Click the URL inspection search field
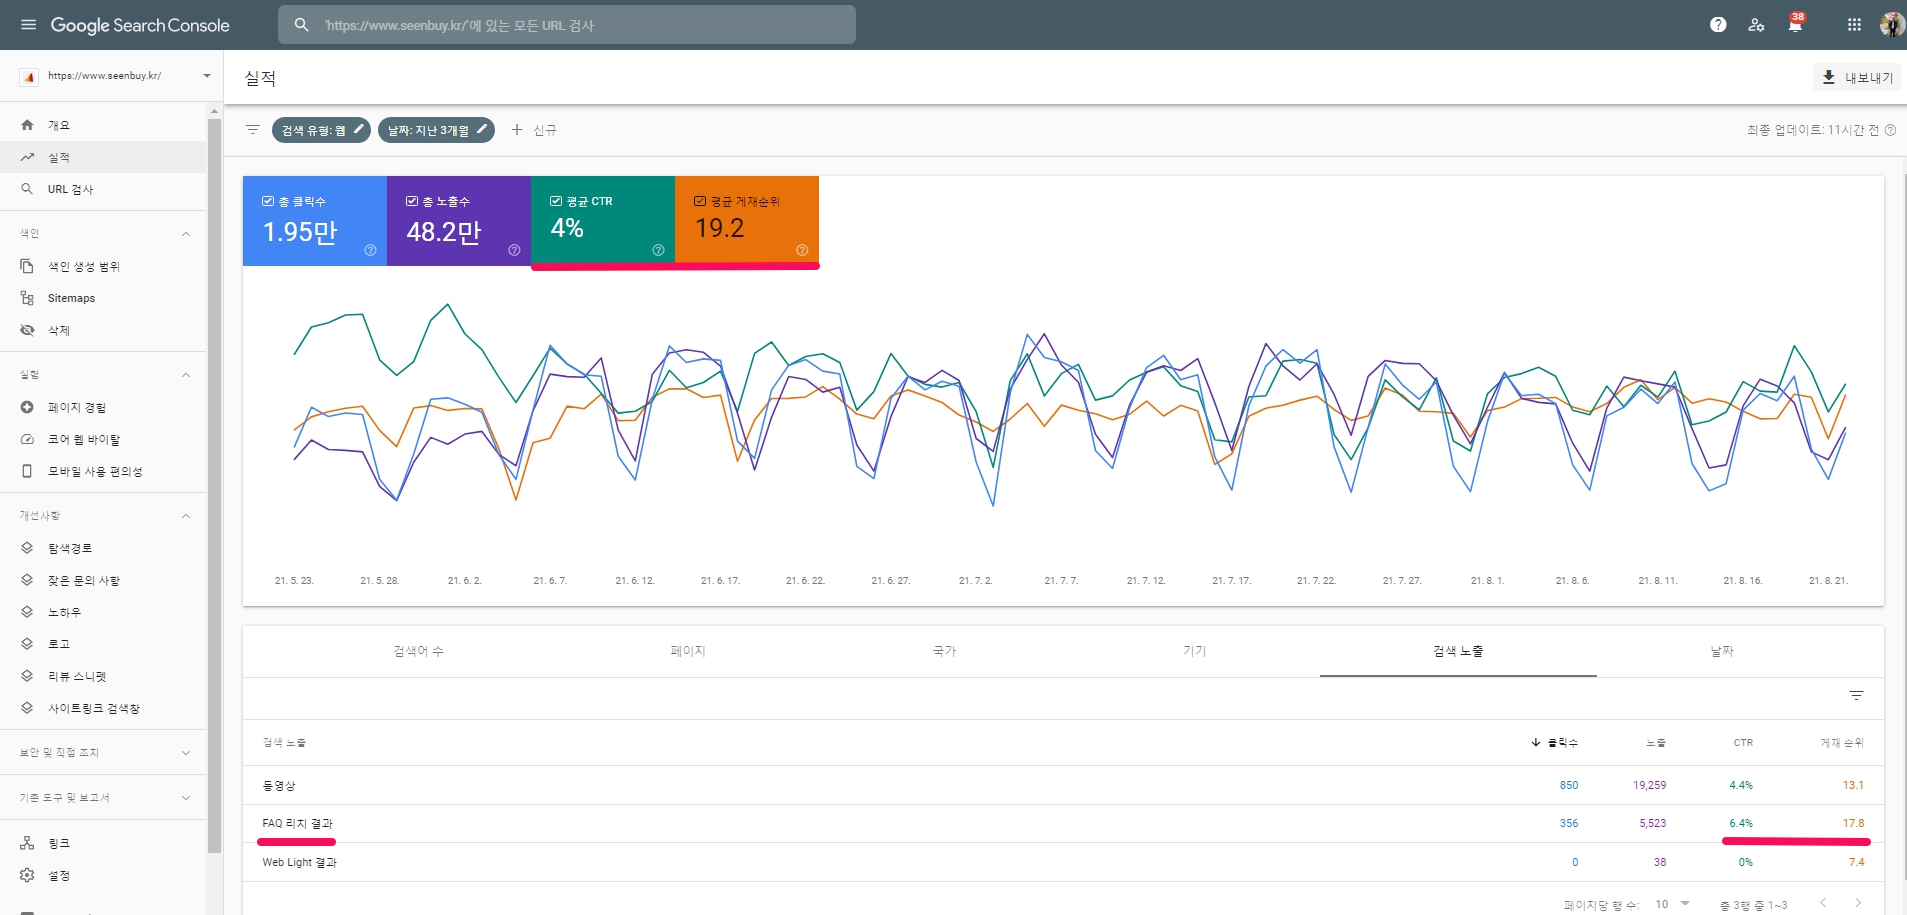The width and height of the screenshot is (1907, 915). coord(567,25)
